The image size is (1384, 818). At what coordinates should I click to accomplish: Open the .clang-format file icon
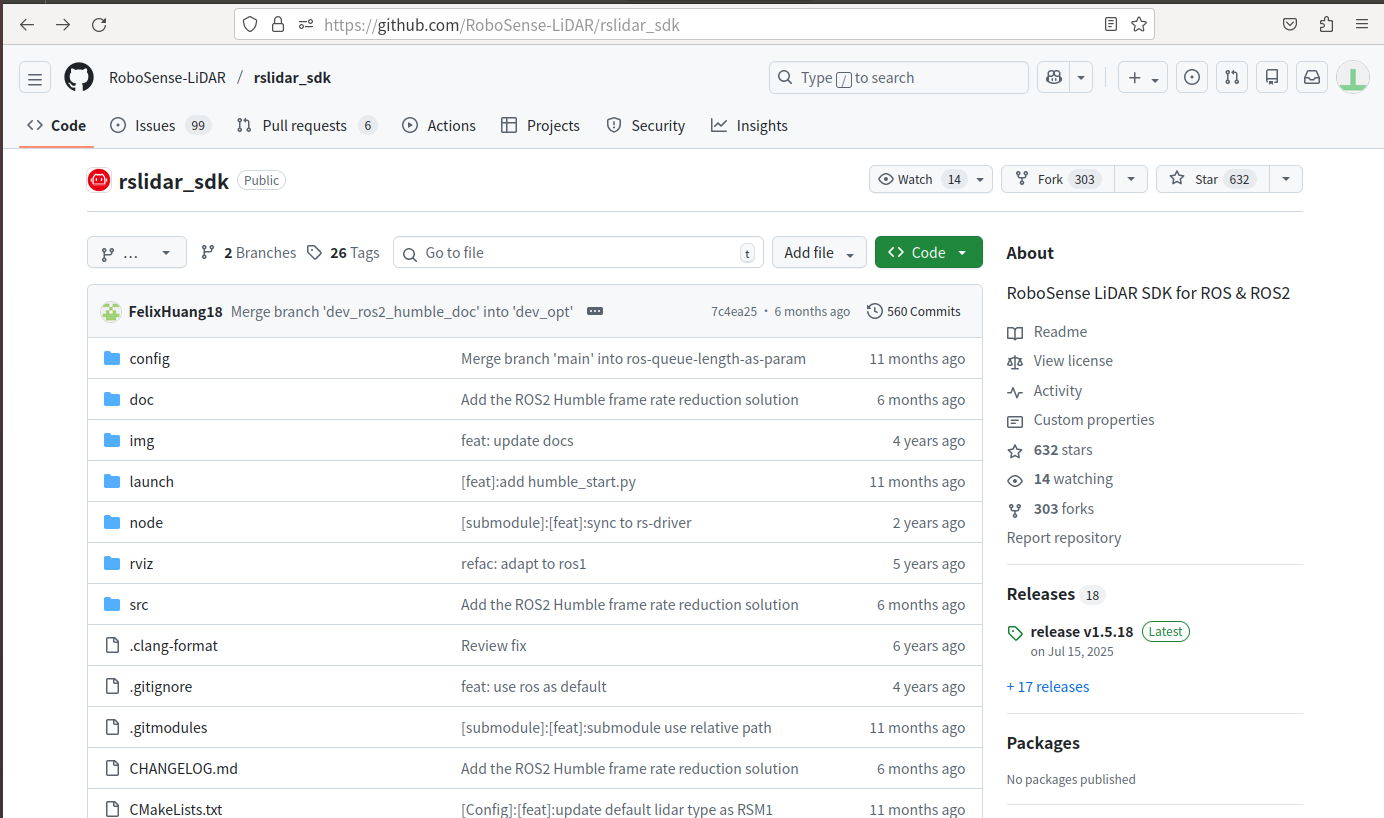(112, 646)
